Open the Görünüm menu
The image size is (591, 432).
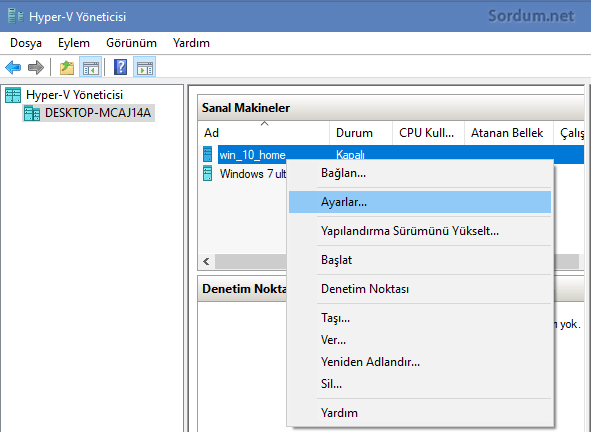(132, 43)
